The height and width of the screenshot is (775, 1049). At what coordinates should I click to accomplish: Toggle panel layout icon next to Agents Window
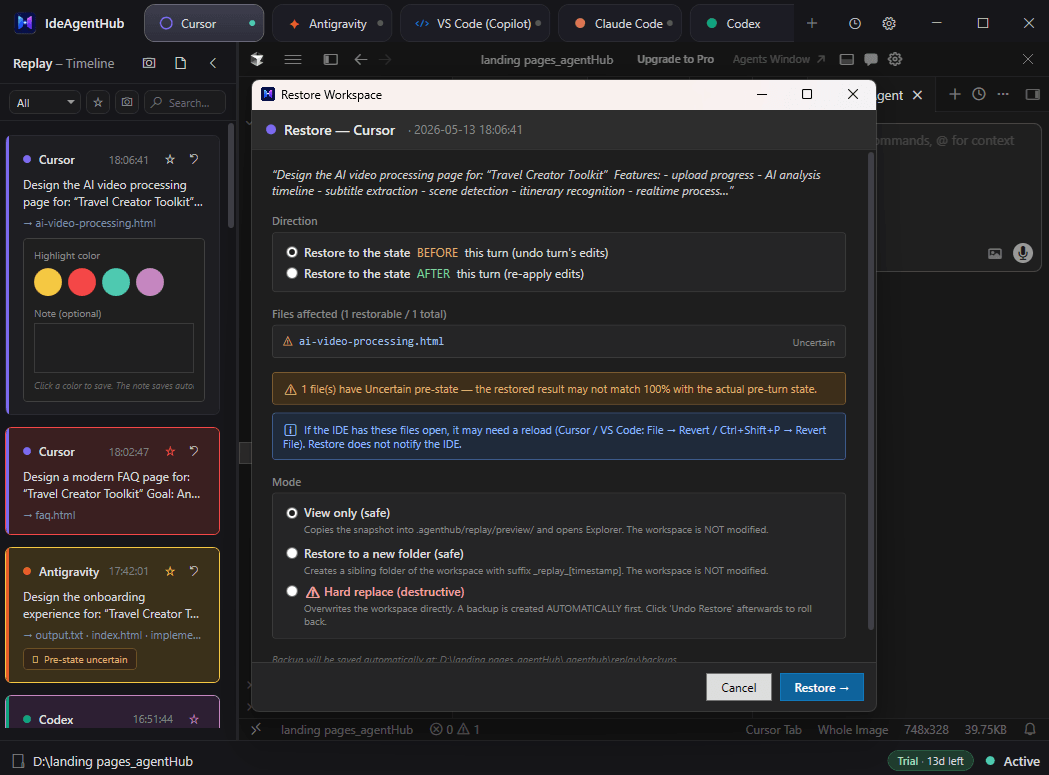click(x=846, y=60)
